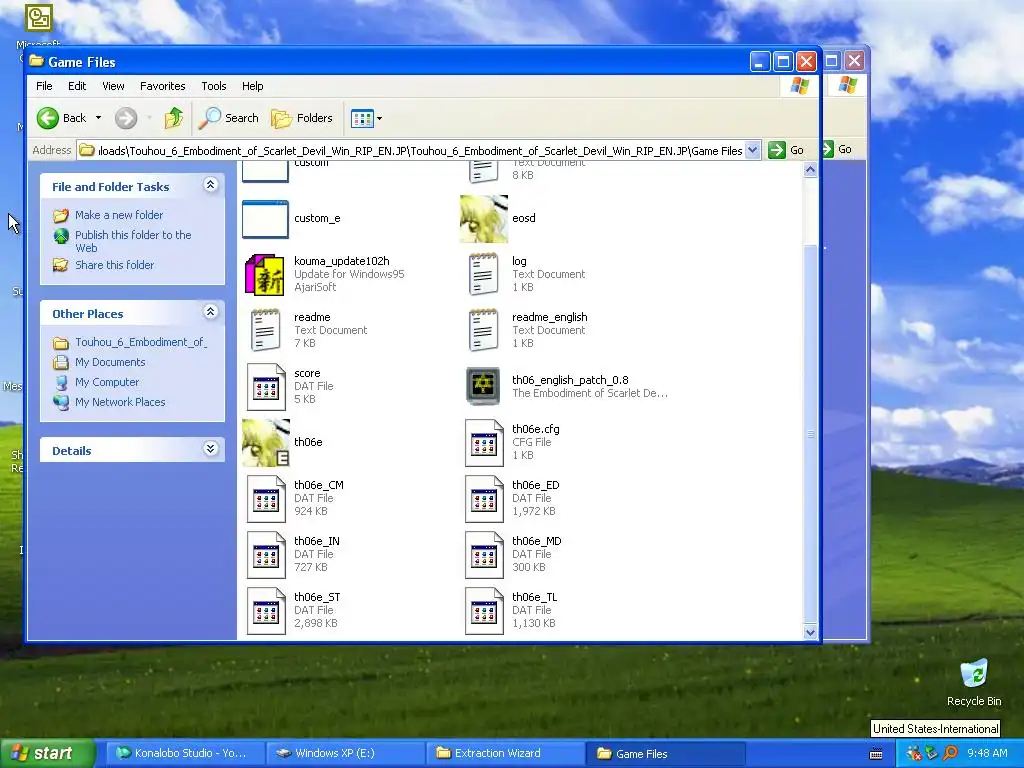This screenshot has height=768, width=1024.
Task: Select the log text document icon
Action: tap(483, 274)
